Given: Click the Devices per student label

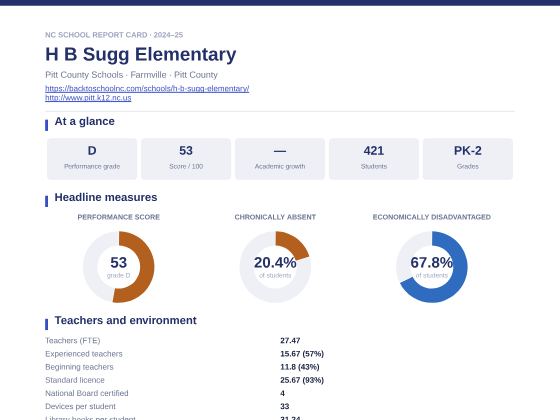Looking at the screenshot, I should click(80, 406).
